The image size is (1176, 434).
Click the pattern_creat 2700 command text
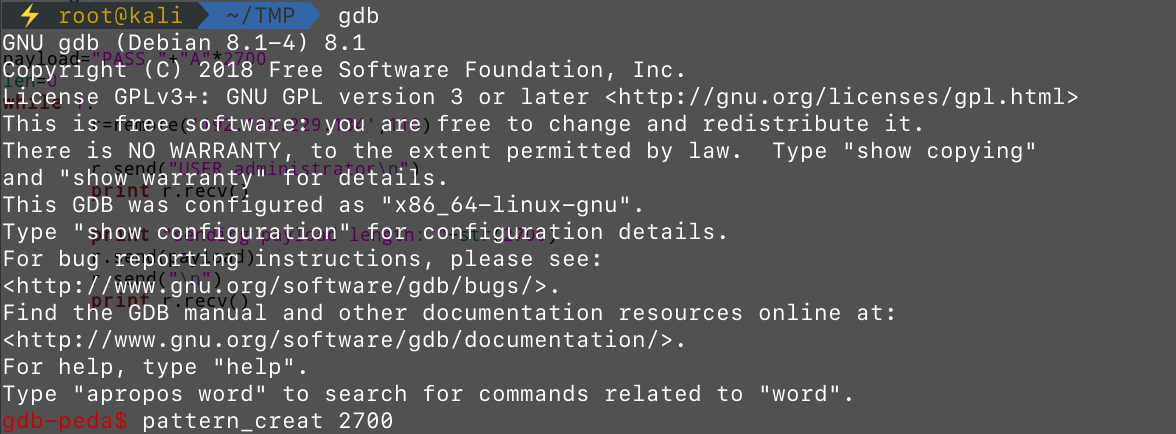[268, 421]
